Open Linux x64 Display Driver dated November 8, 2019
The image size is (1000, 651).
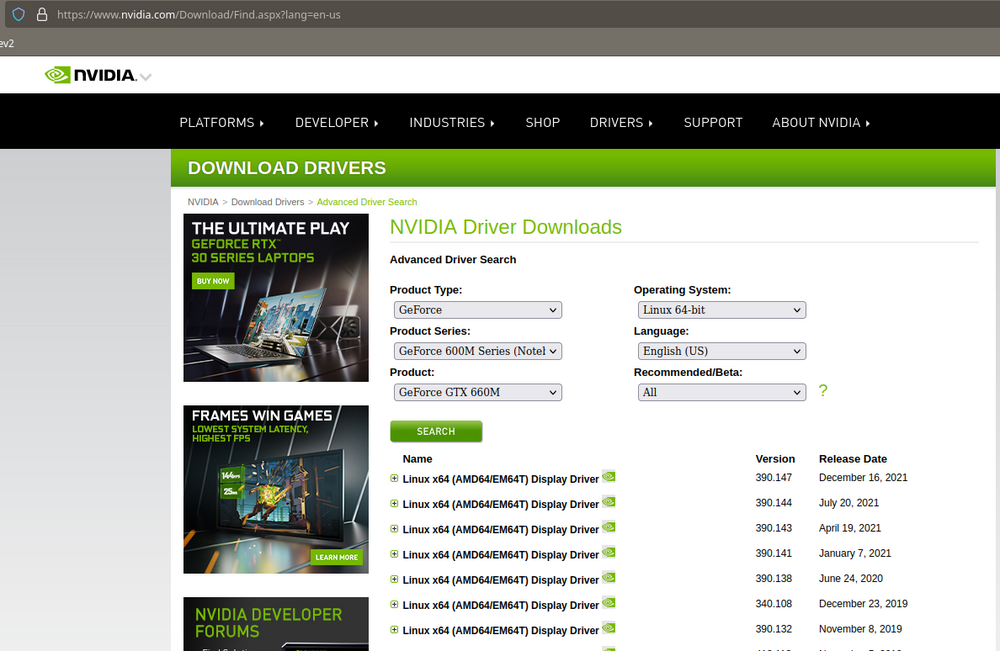pos(501,631)
